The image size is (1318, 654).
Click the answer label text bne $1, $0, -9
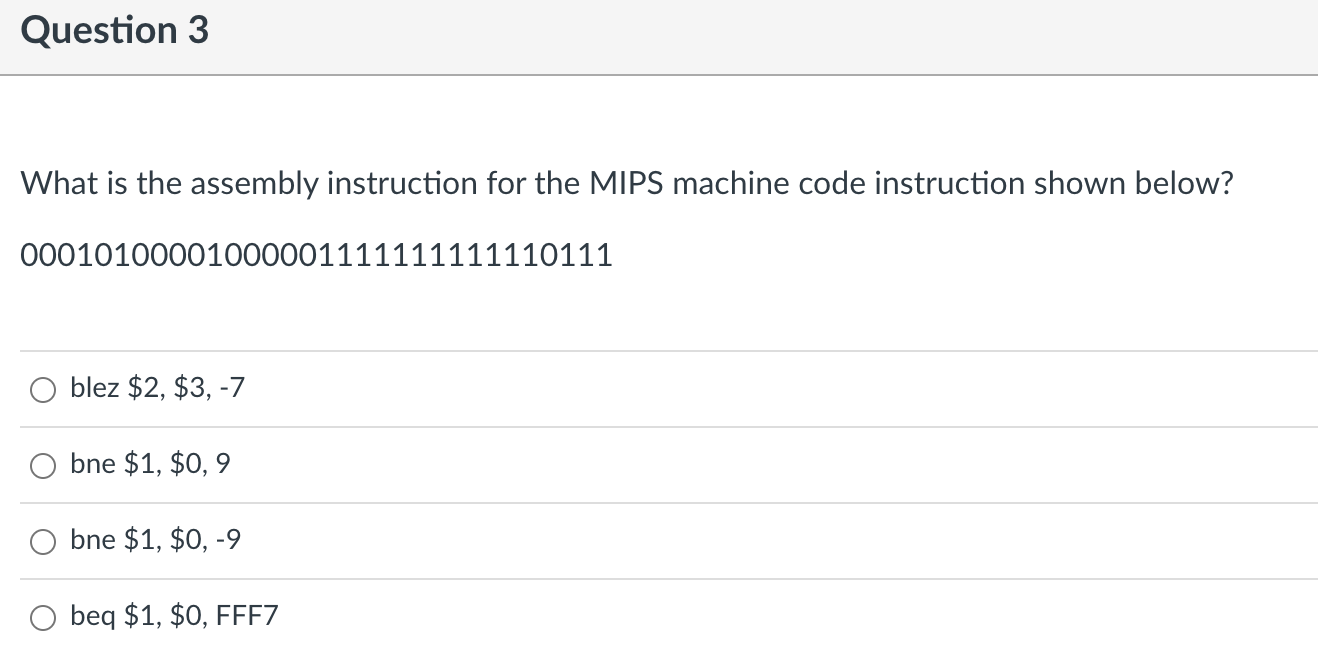[x=155, y=540]
